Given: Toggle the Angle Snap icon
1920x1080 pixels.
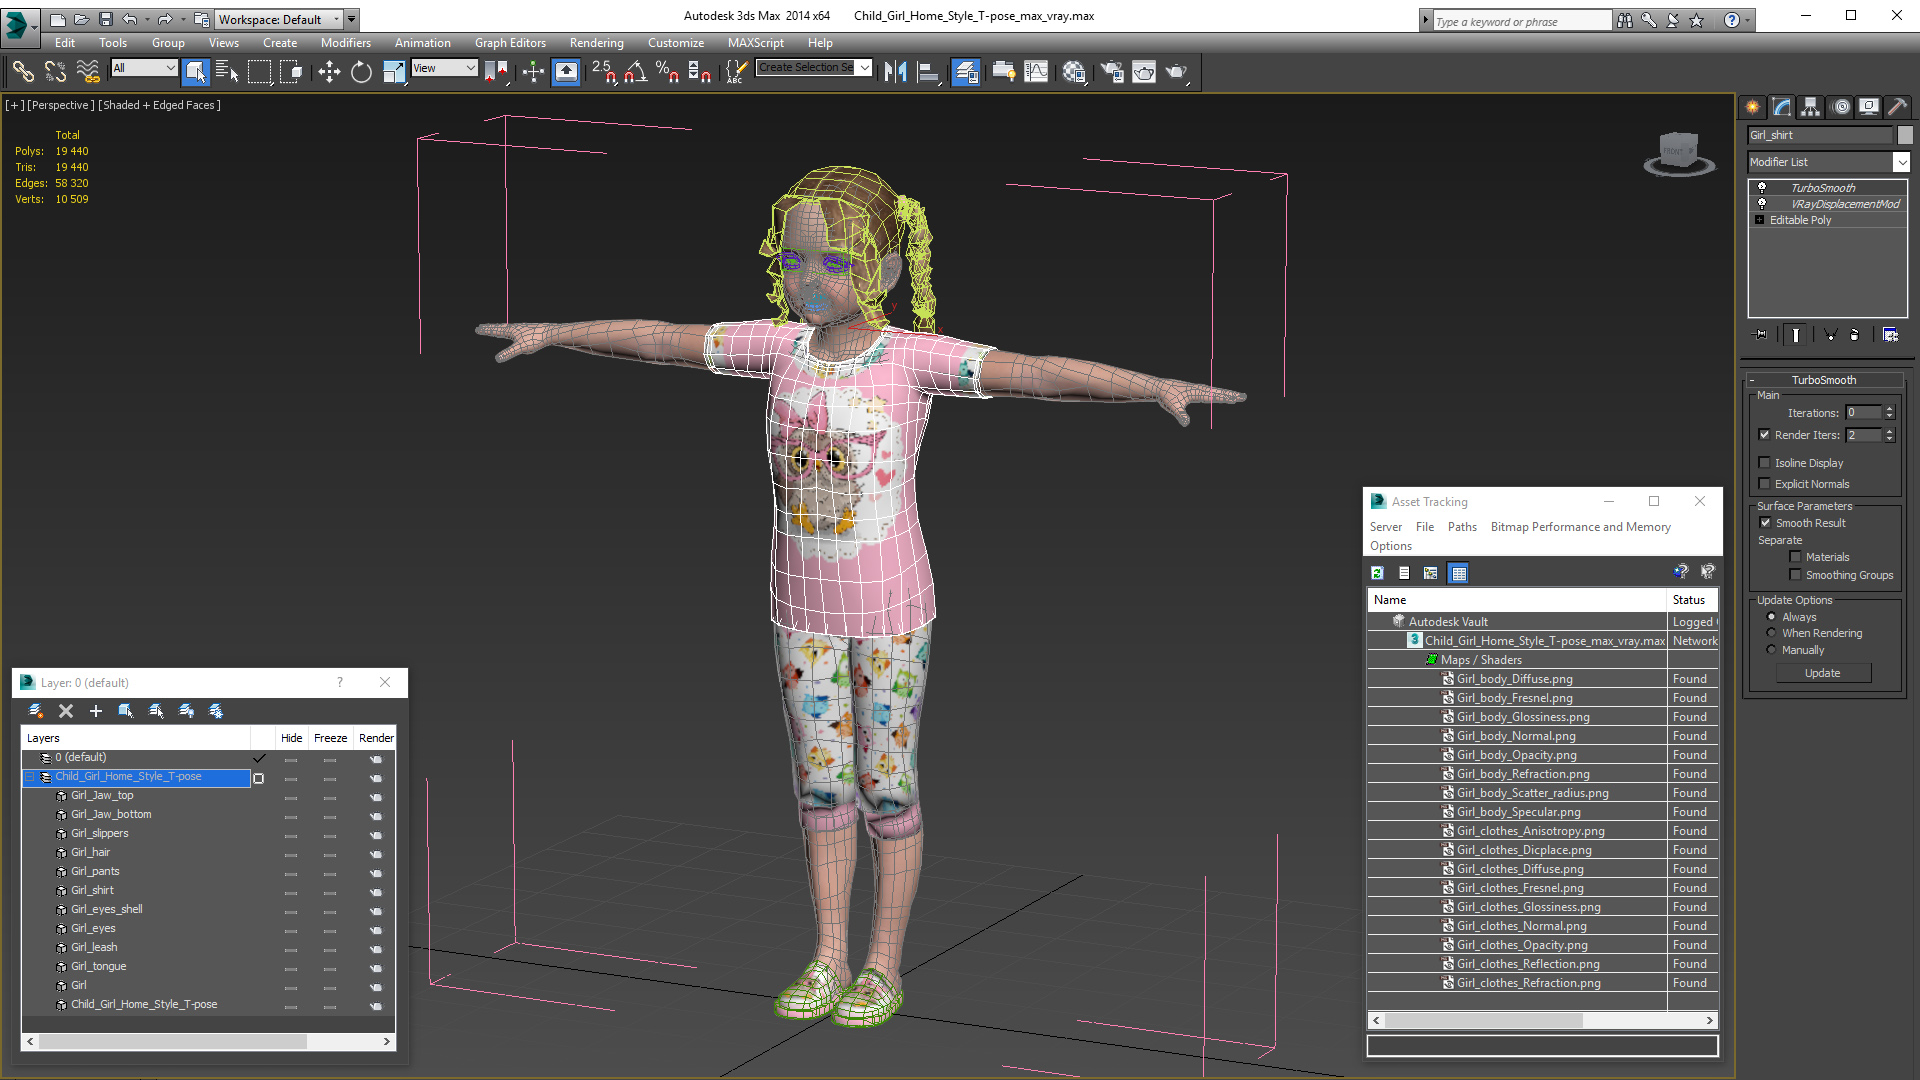Looking at the screenshot, I should tap(635, 71).
